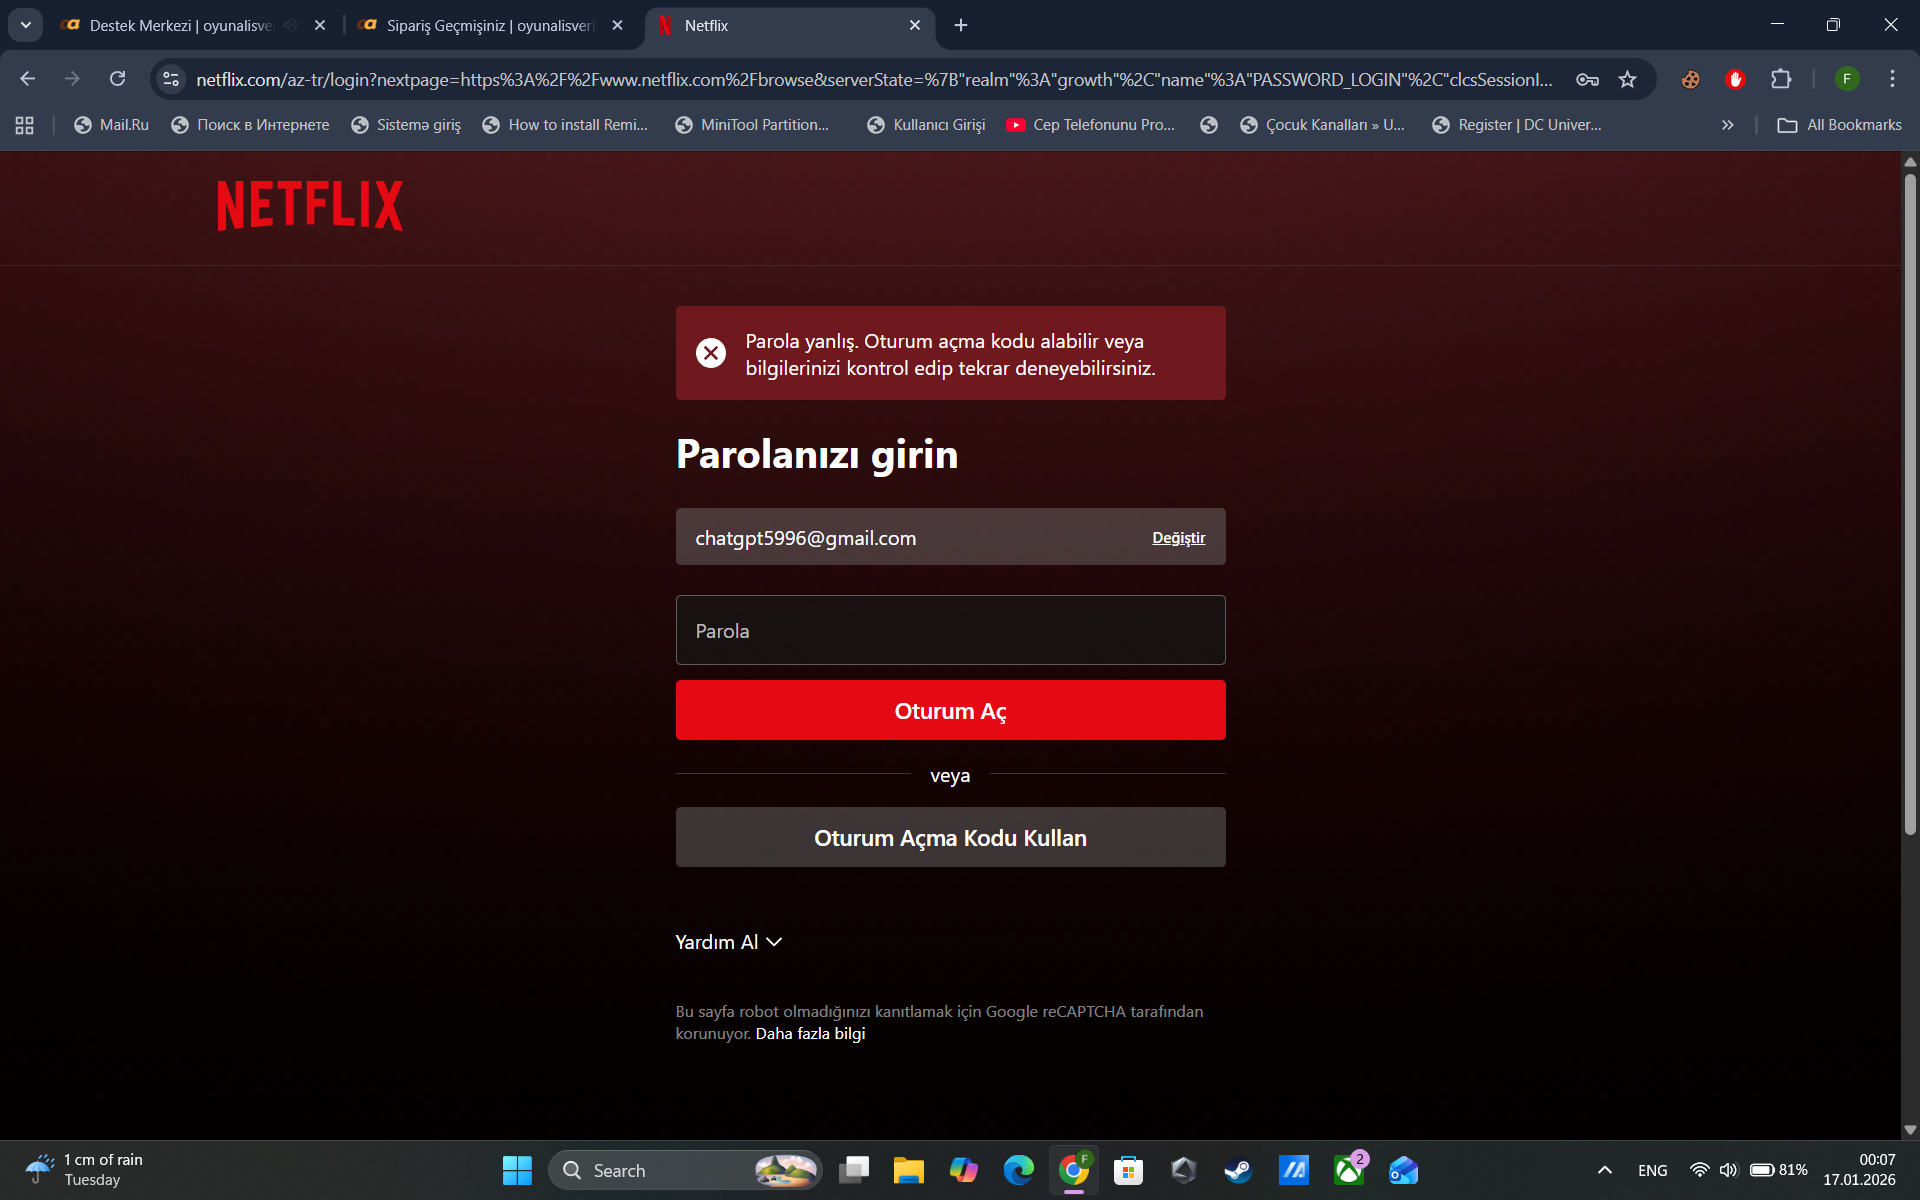This screenshot has height=1200, width=1920.
Task: Click the browser address bar URL
Action: [874, 79]
